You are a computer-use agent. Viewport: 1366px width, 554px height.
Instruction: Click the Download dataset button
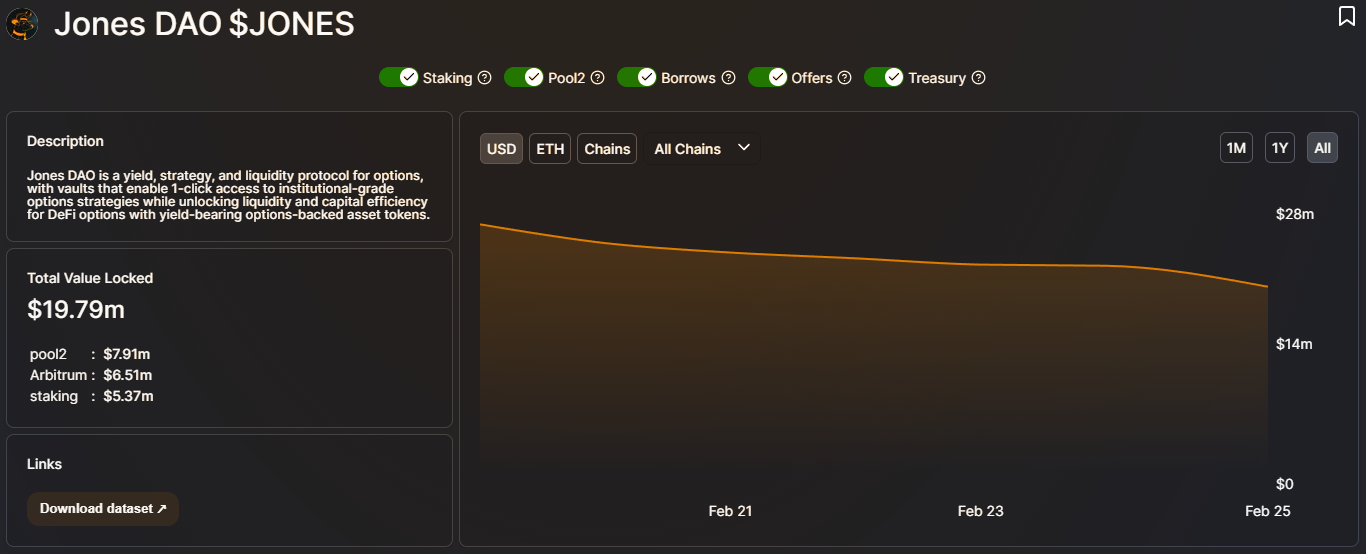click(x=103, y=508)
